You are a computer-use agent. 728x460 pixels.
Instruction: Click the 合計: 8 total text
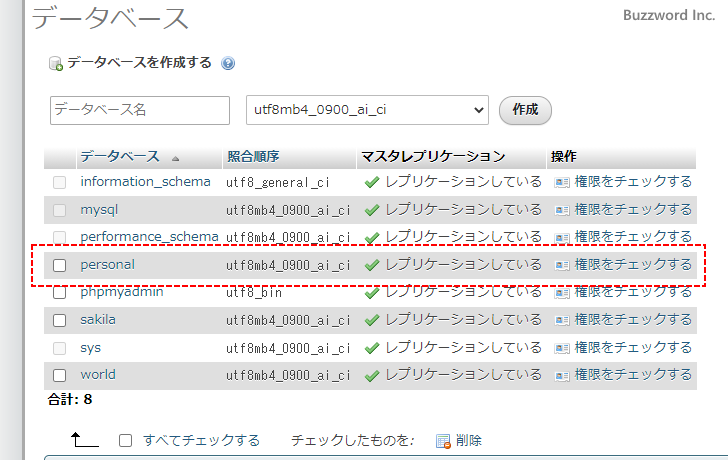tap(70, 399)
